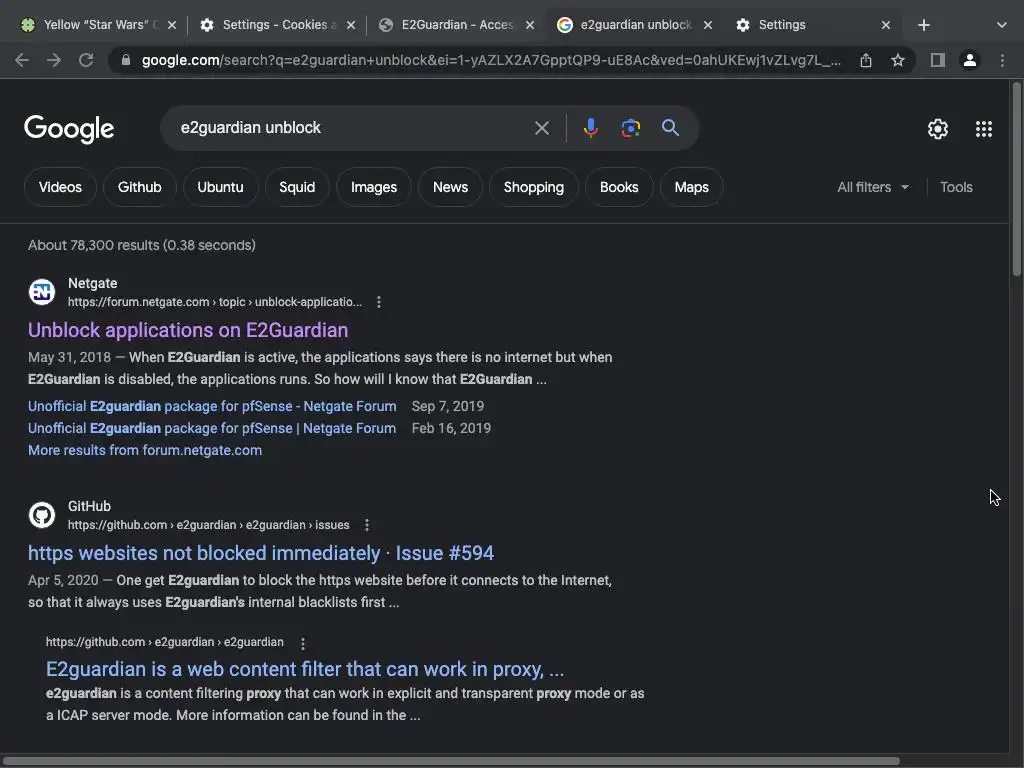
Task: Open the Netgate result options menu
Action: pyautogui.click(x=379, y=302)
